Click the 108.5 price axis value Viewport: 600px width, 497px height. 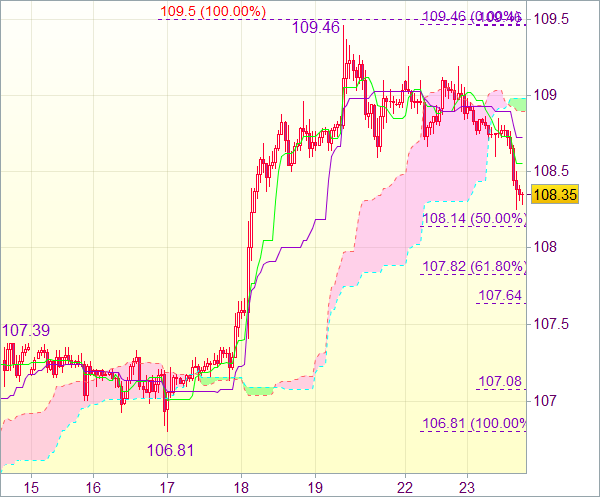click(x=551, y=171)
